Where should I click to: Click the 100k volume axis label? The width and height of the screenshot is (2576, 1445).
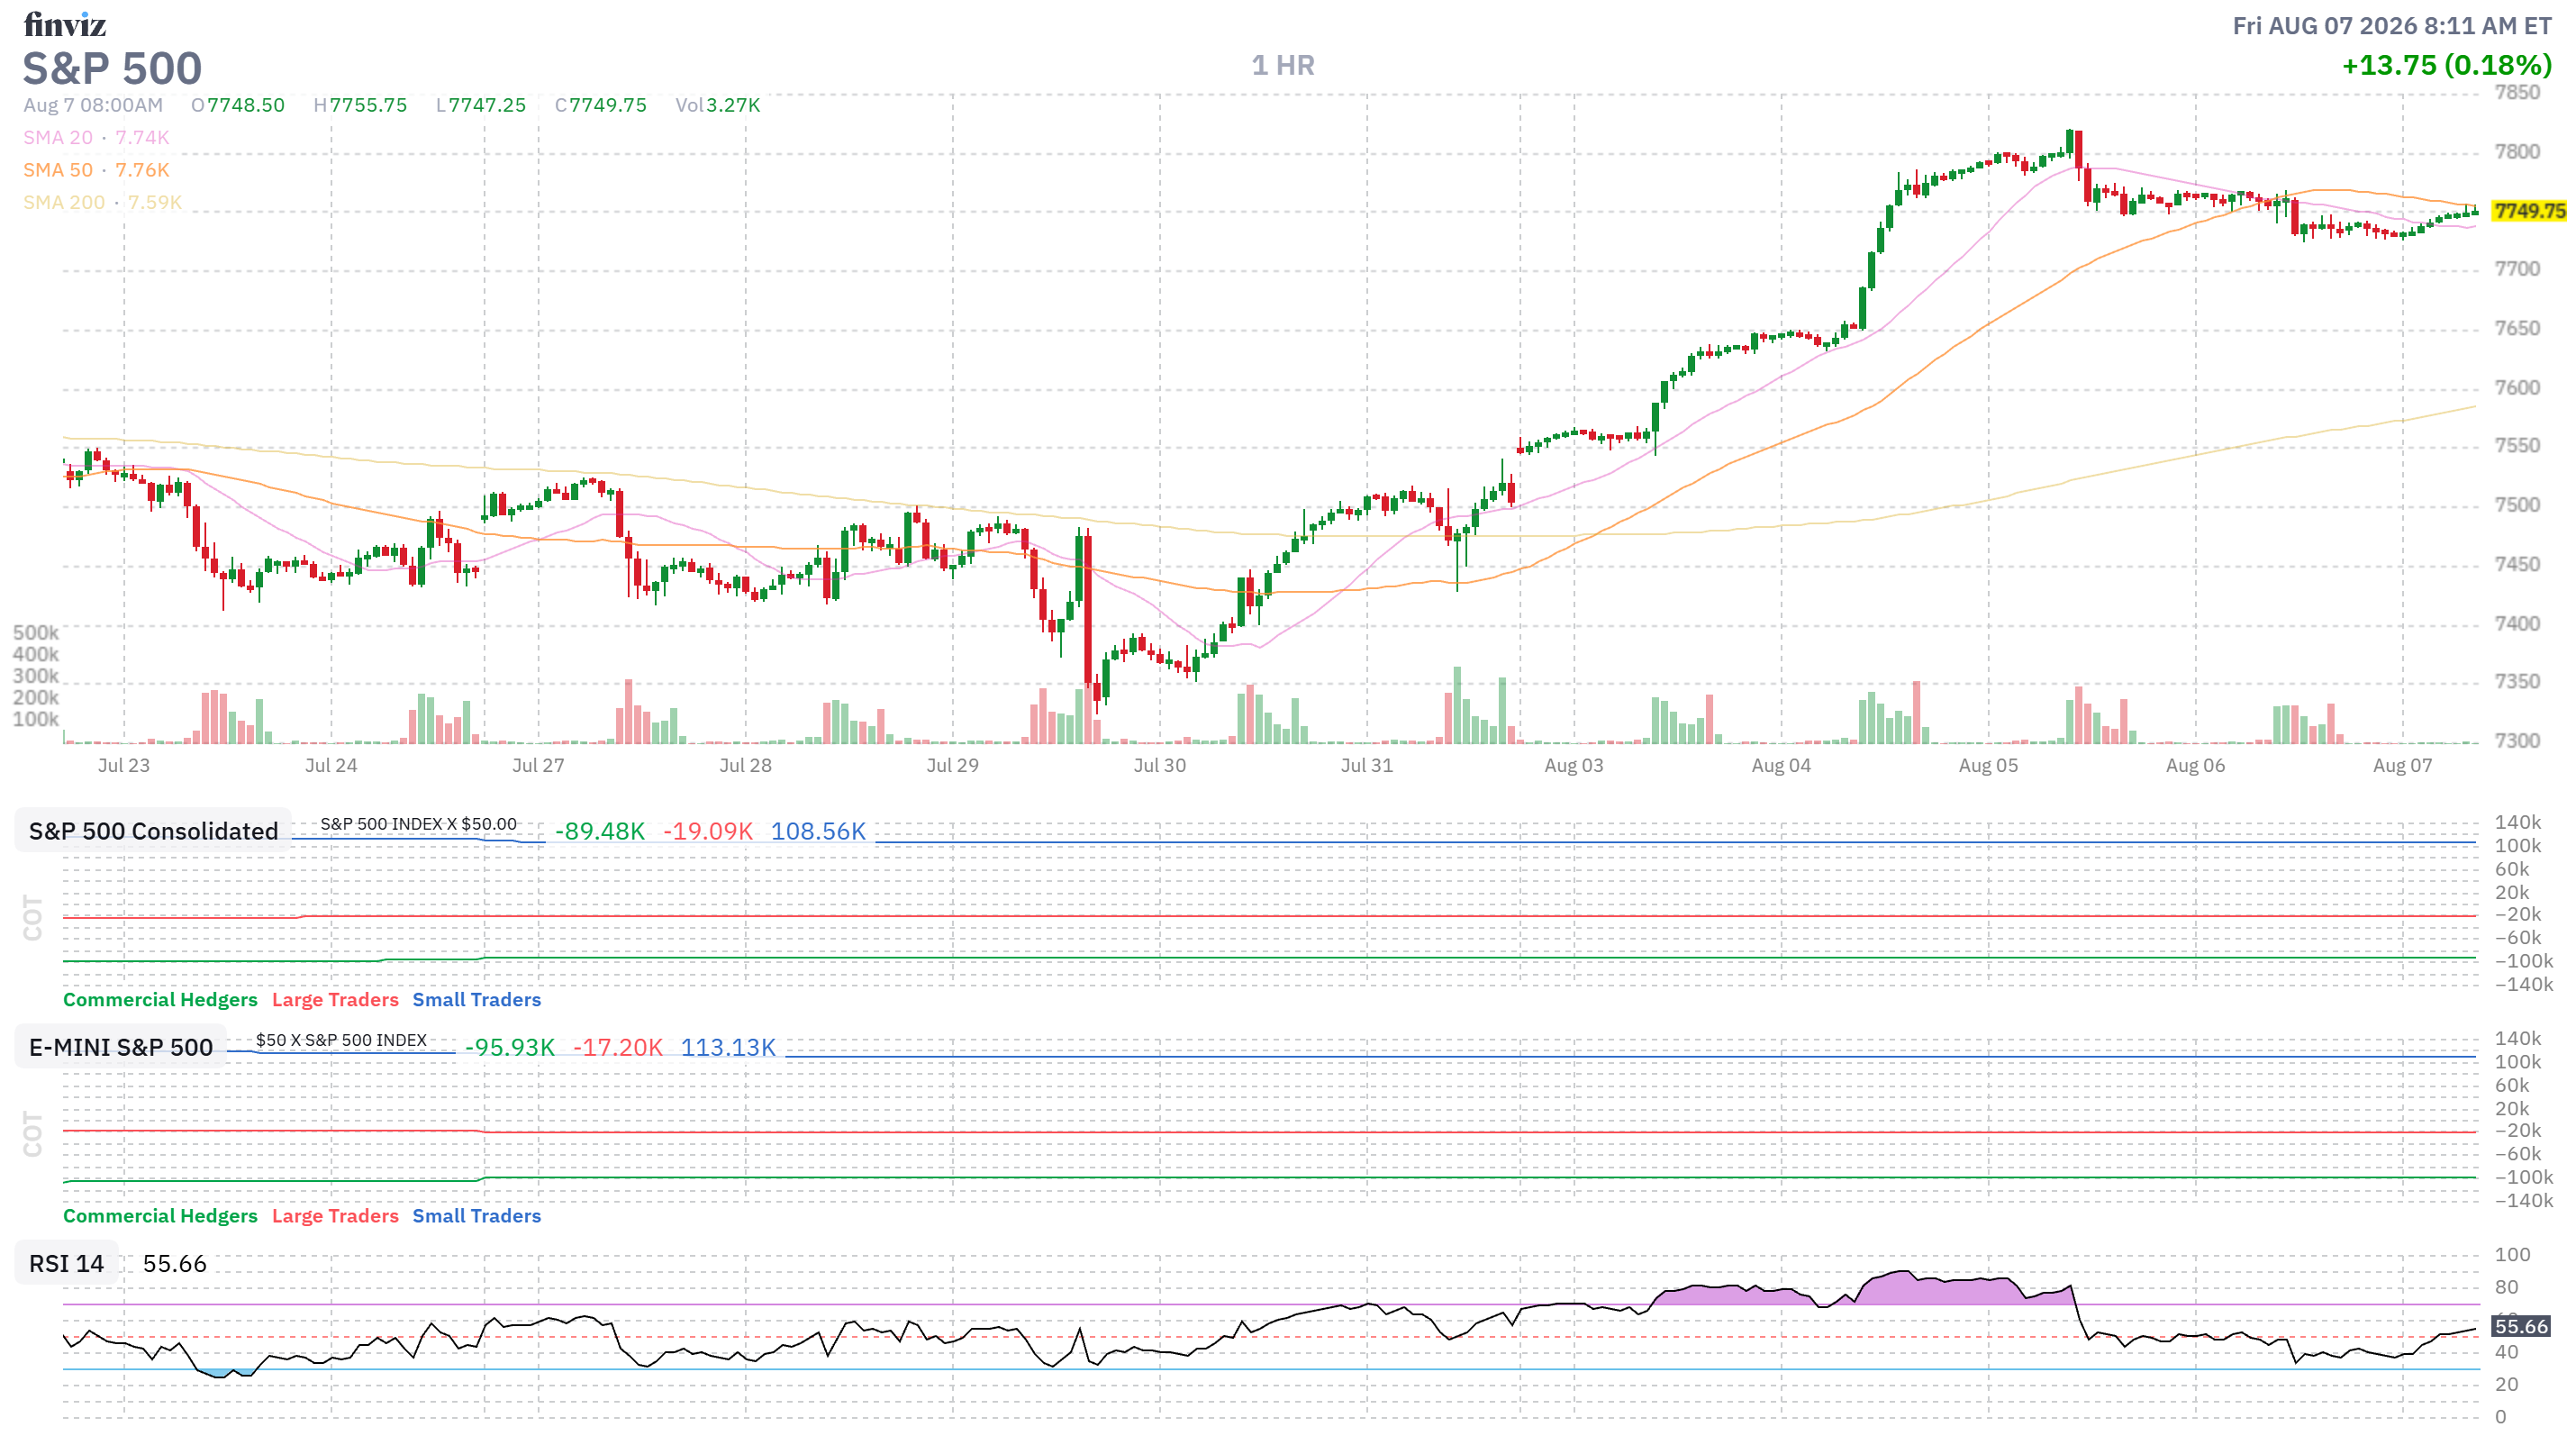pyautogui.click(x=35, y=719)
